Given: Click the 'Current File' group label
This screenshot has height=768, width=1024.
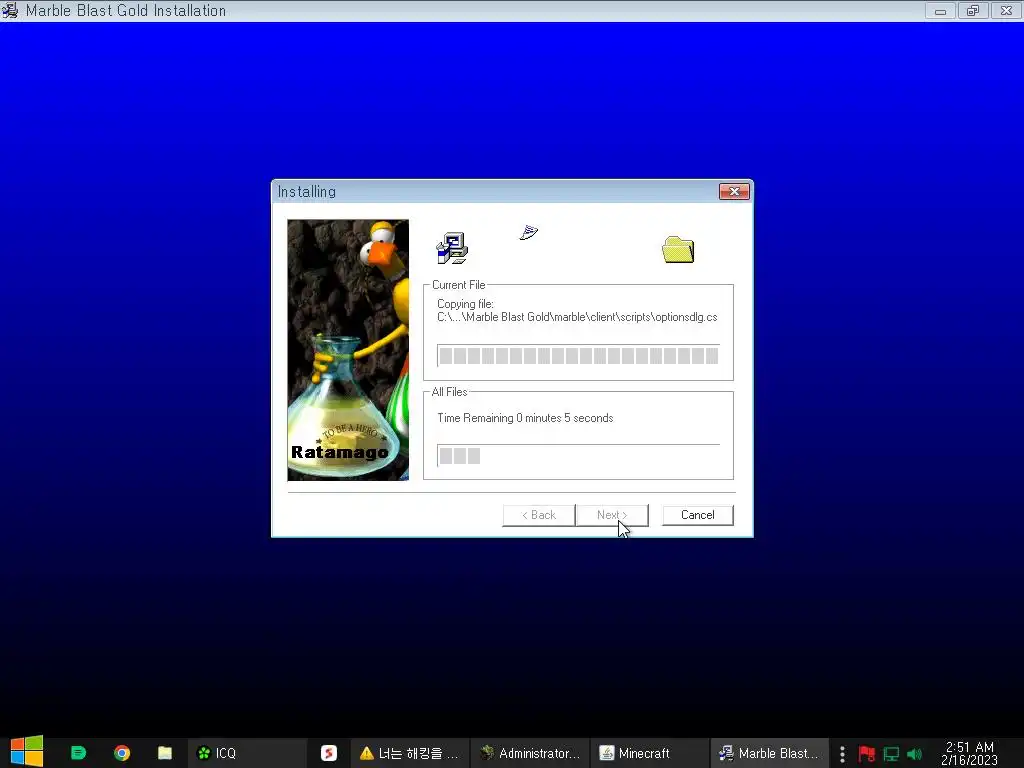Looking at the screenshot, I should click(x=458, y=285).
